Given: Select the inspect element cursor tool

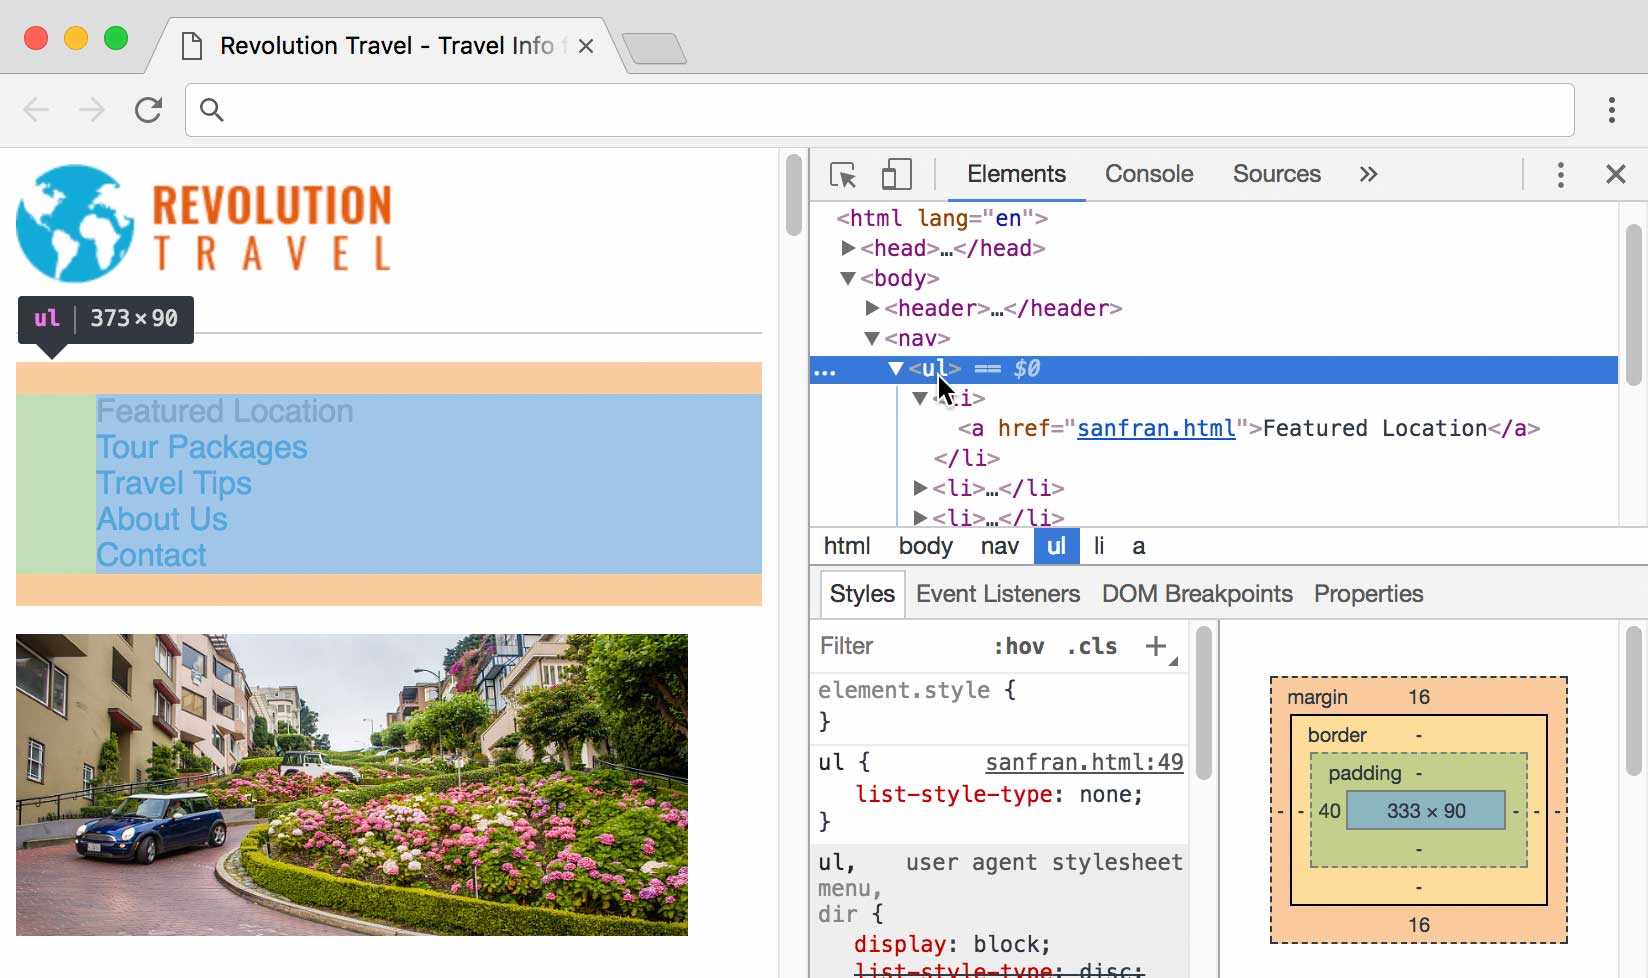Looking at the screenshot, I should point(843,174).
